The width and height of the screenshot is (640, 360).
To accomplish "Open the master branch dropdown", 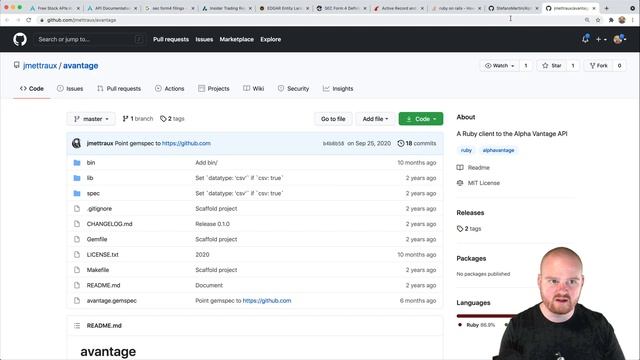I will [x=91, y=119].
